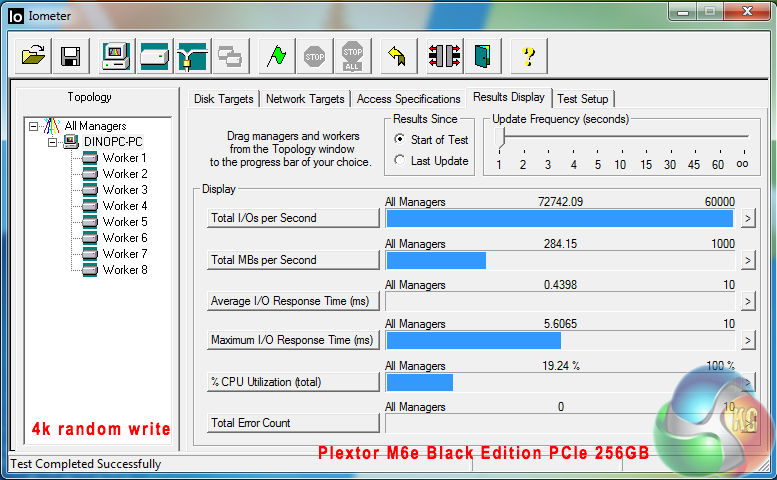Image resolution: width=777 pixels, height=480 pixels.
Task: Start a new manager from toolbar
Action: [x=116, y=56]
